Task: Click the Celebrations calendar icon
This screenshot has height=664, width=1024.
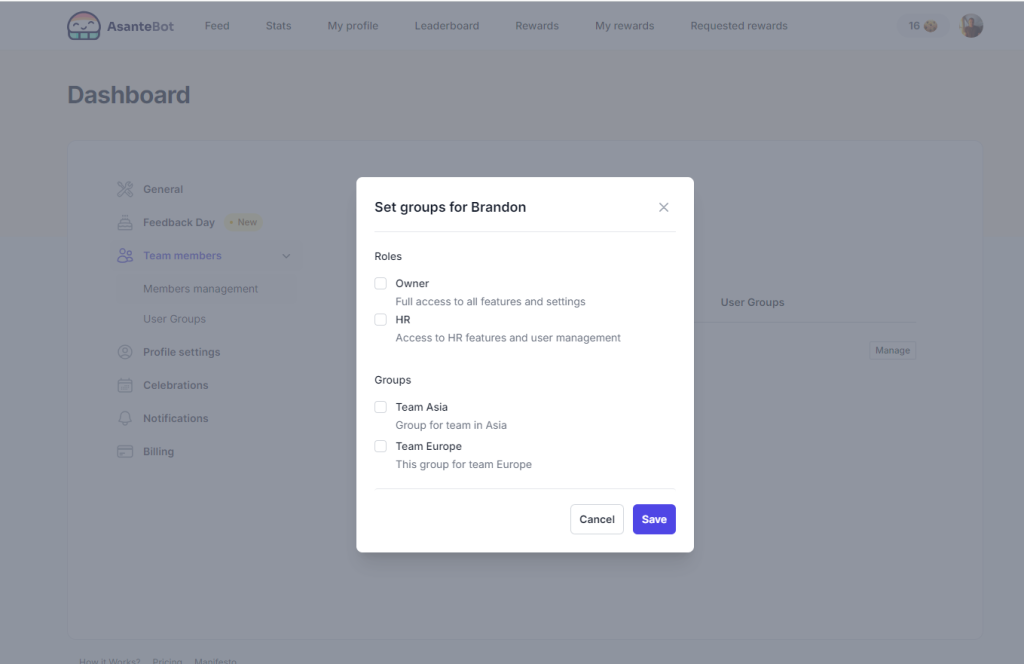Action: pyautogui.click(x=125, y=385)
